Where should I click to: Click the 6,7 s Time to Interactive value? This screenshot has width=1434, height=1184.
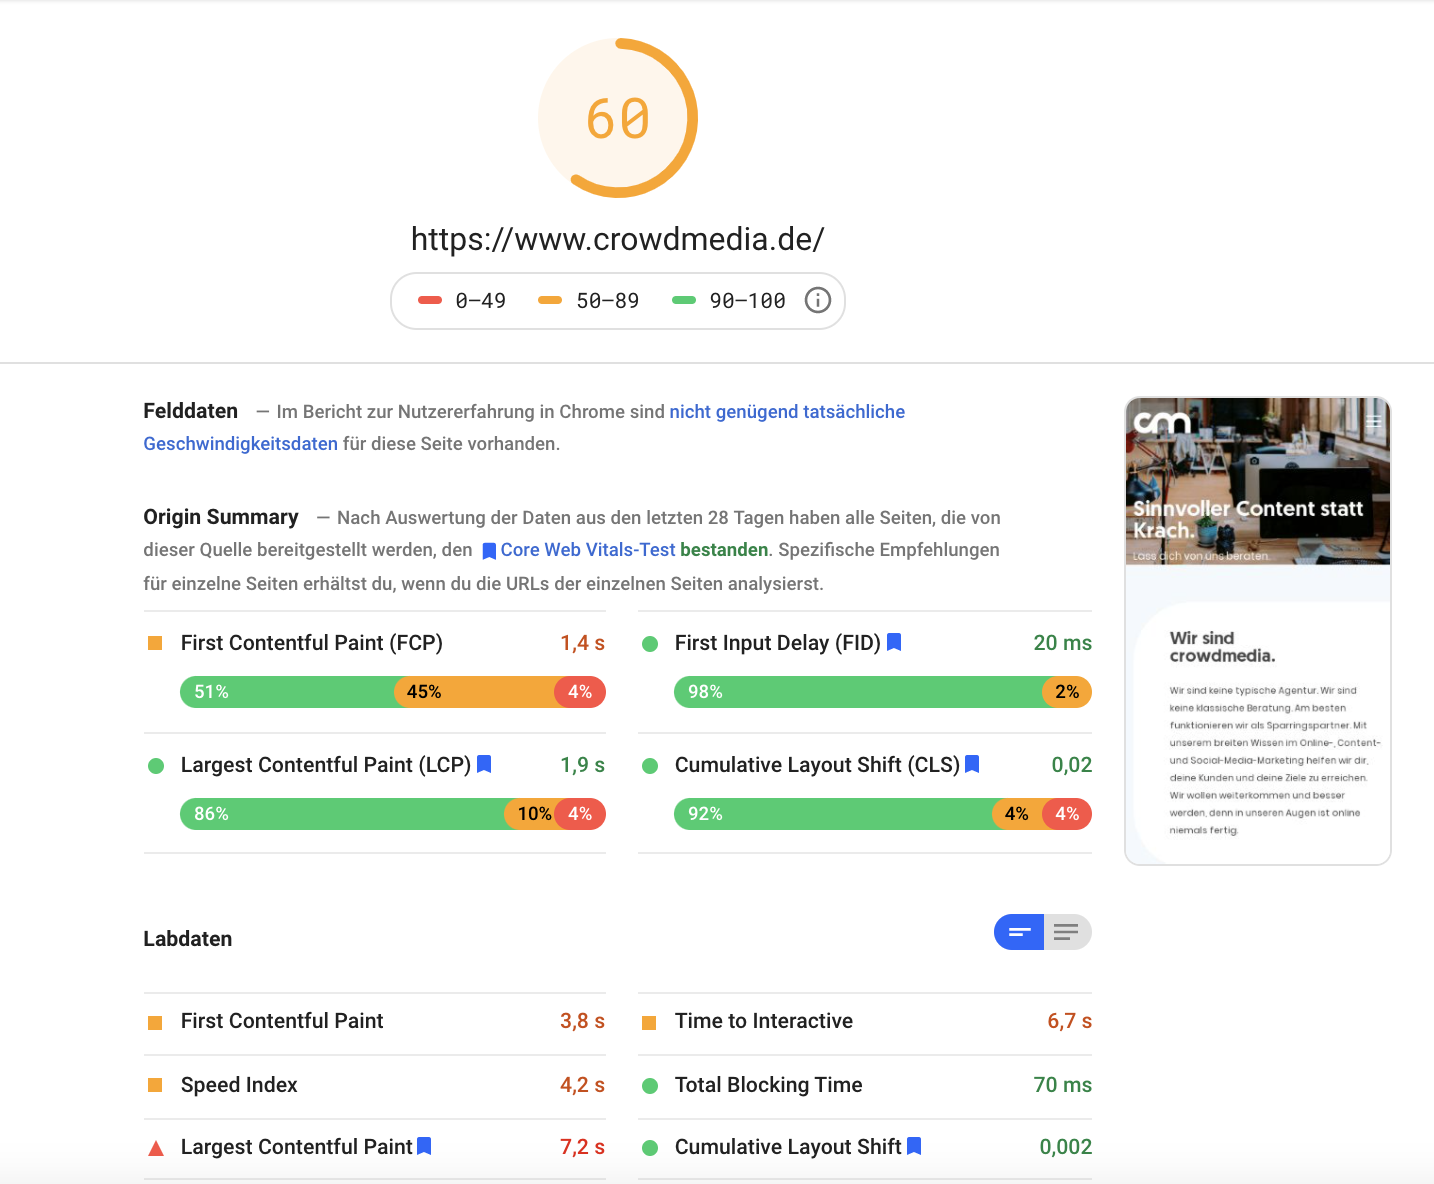pos(1070,1020)
